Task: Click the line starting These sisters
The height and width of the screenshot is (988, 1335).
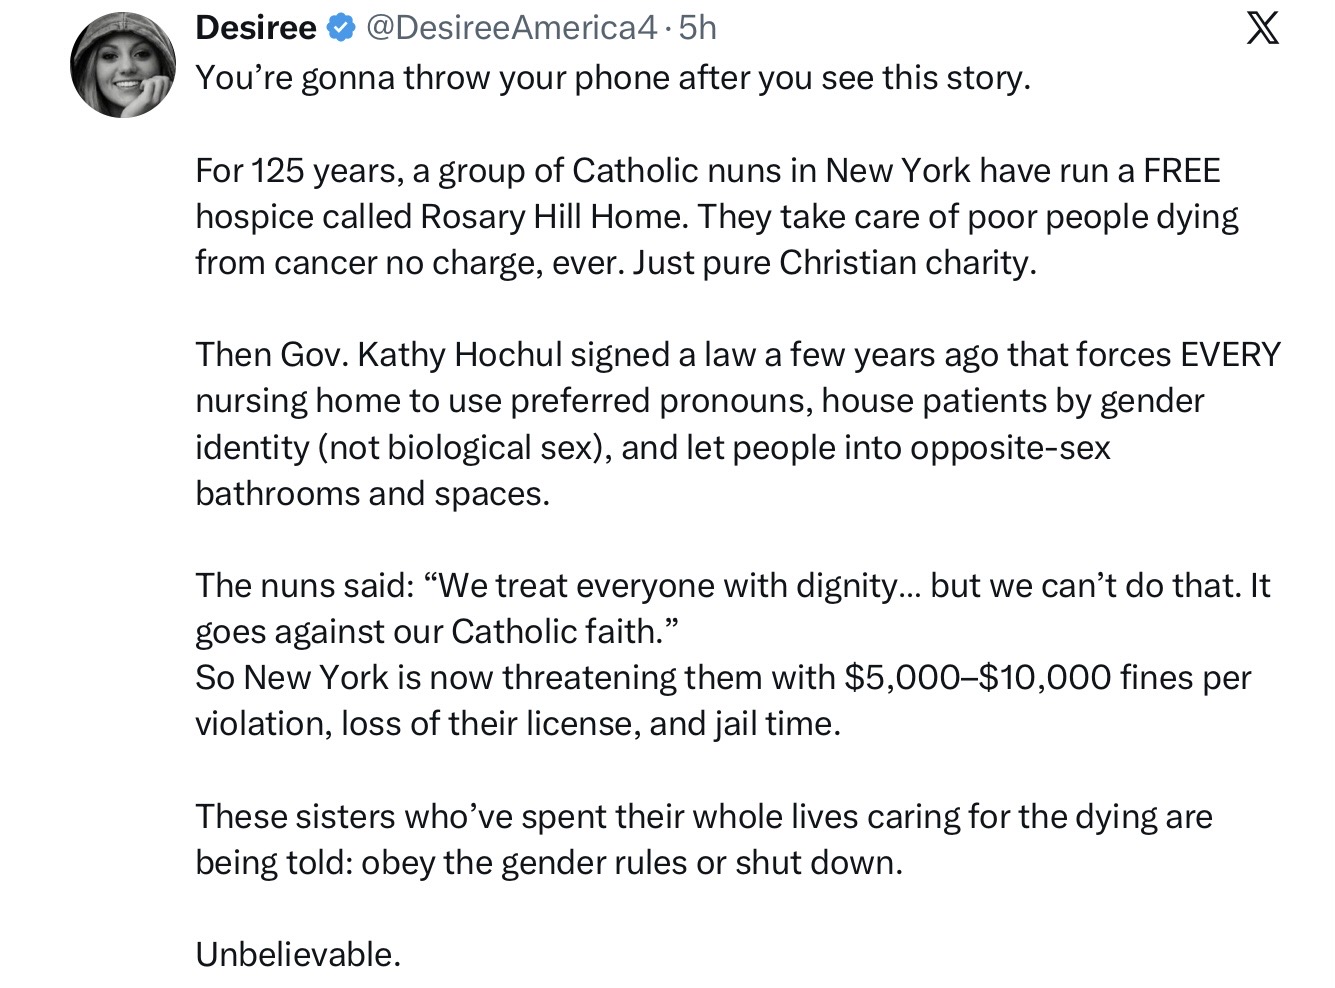Action: (x=703, y=816)
